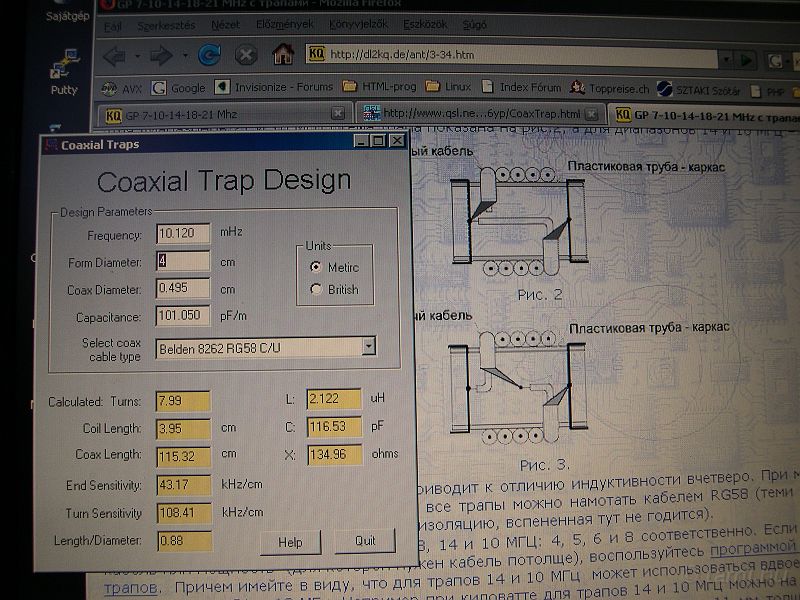Select the British units radio button

tap(317, 290)
